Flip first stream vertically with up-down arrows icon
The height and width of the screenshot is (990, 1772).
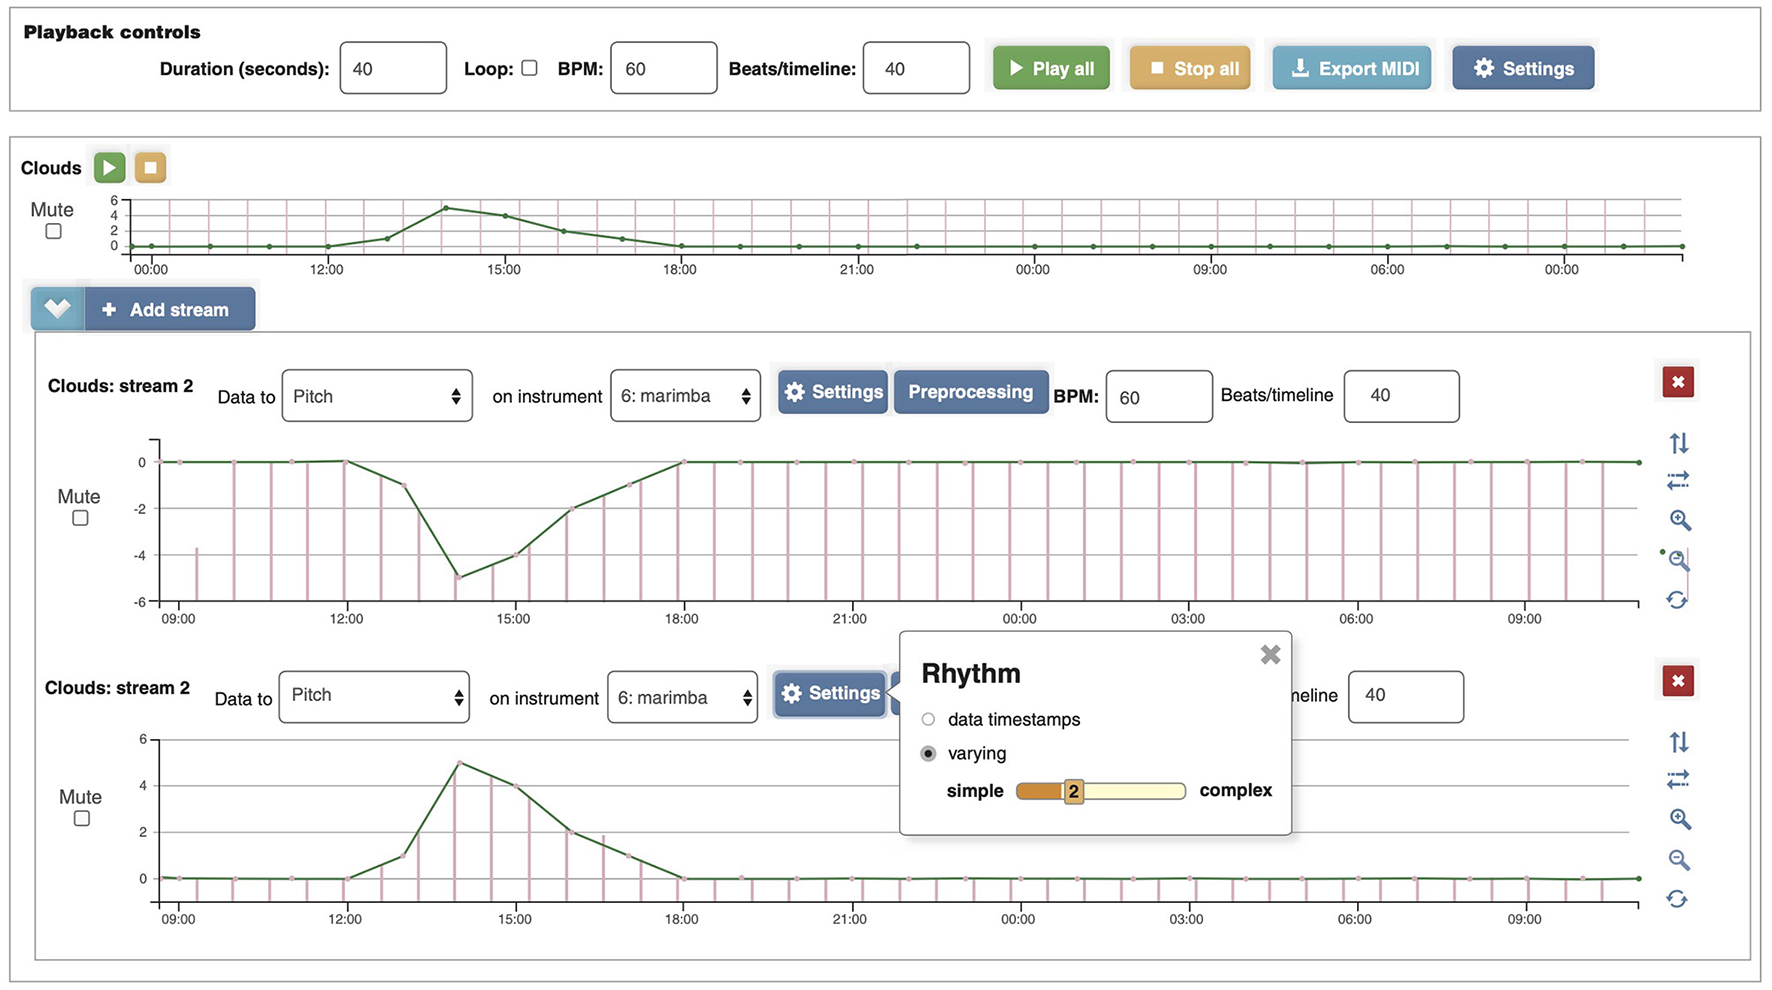1678,443
